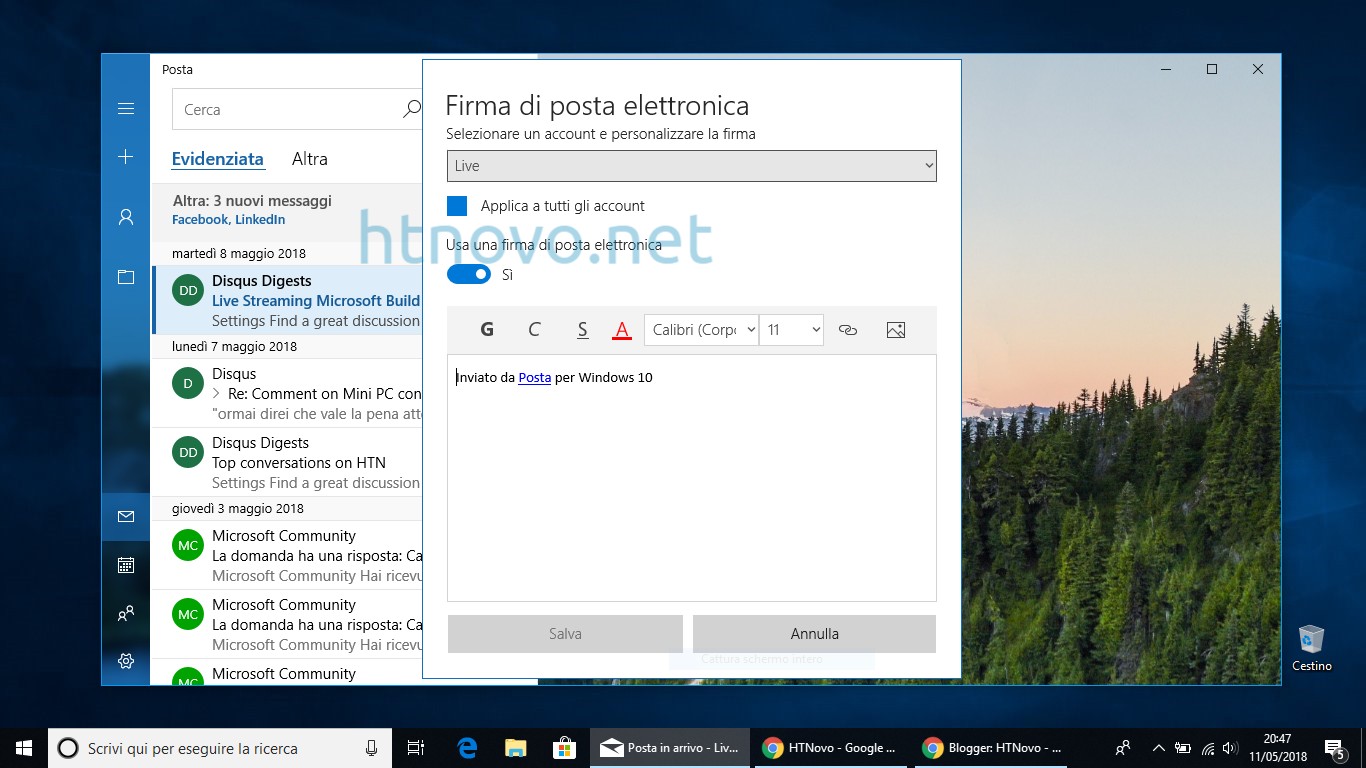
Task: Cancel changes with the Annulla button
Action: pos(814,633)
